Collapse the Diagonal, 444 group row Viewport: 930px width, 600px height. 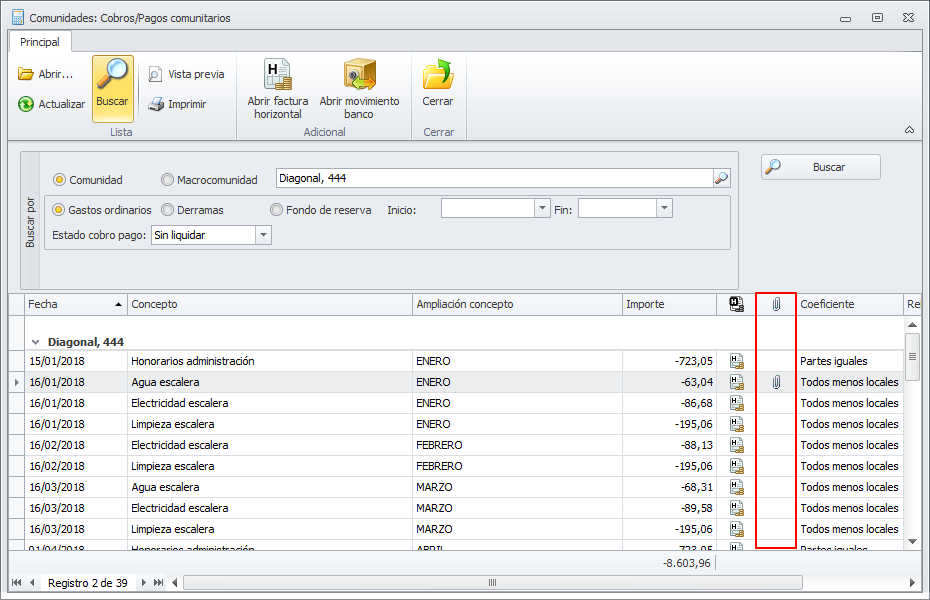(35, 342)
